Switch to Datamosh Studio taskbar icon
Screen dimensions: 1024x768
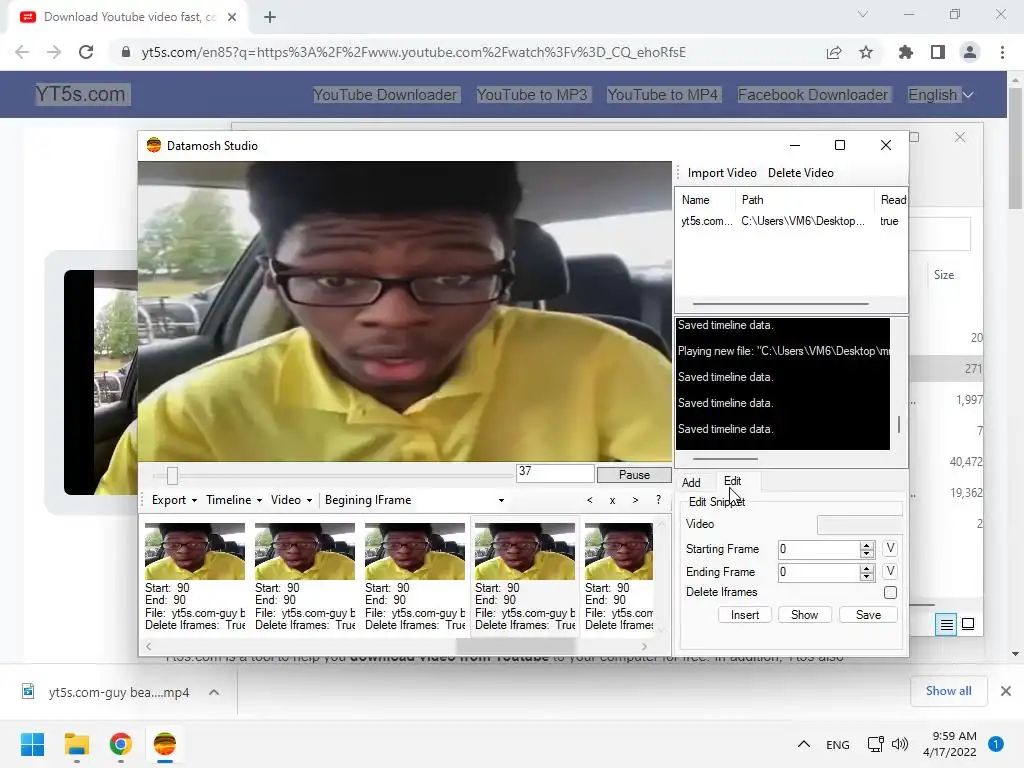[165, 744]
